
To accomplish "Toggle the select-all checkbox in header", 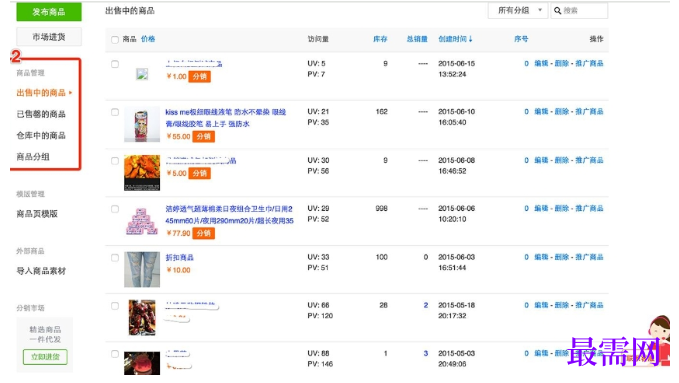I will tap(115, 39).
